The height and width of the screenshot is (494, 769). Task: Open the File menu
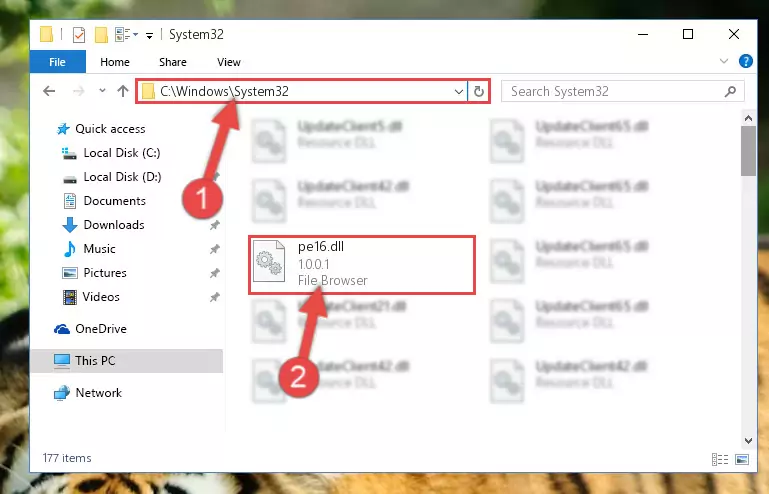click(x=57, y=62)
